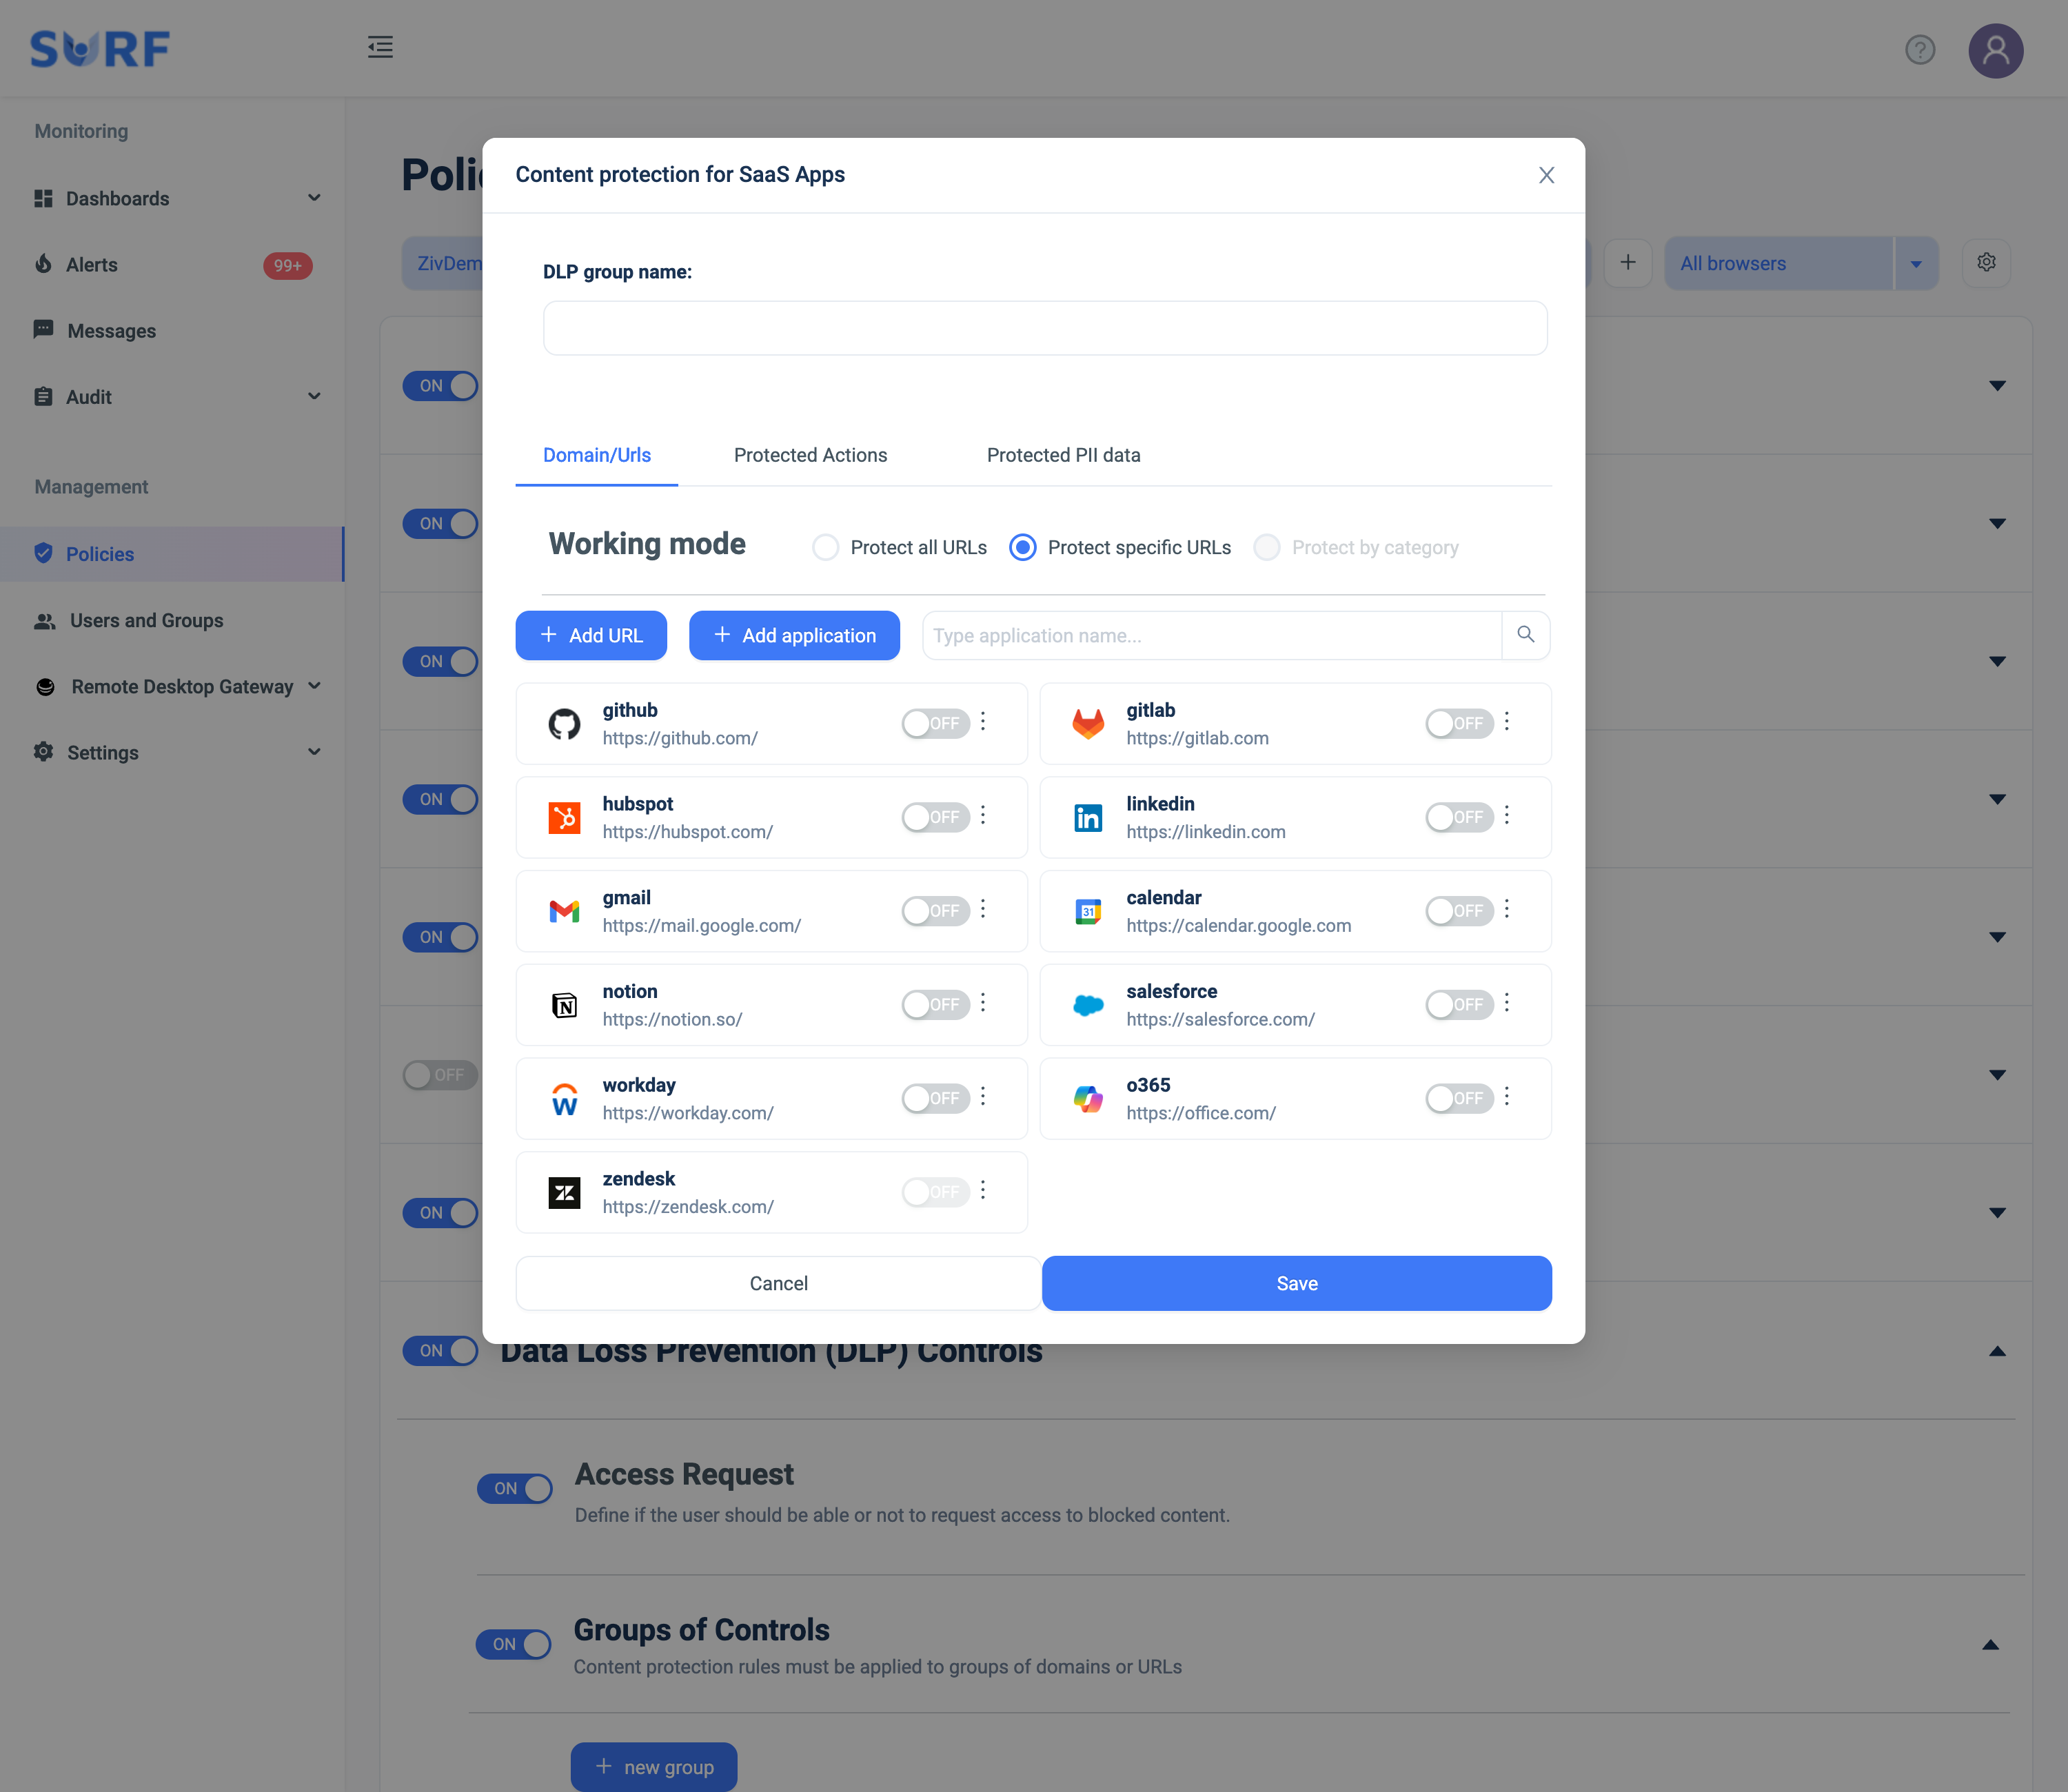Click the SURF logo

click(x=100, y=48)
